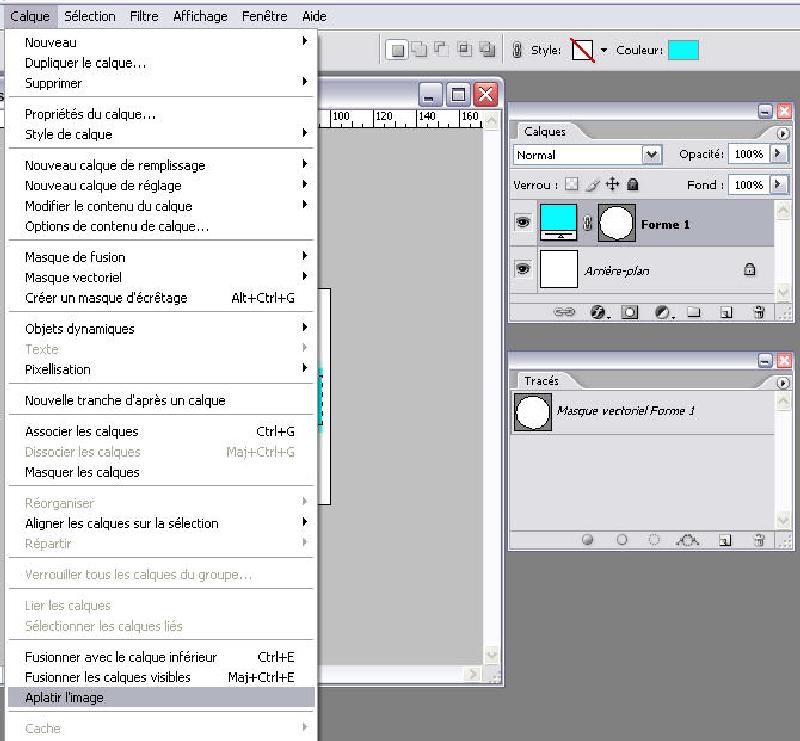The height and width of the screenshot is (741, 800).
Task: Open the Filtre menu
Action: (144, 16)
